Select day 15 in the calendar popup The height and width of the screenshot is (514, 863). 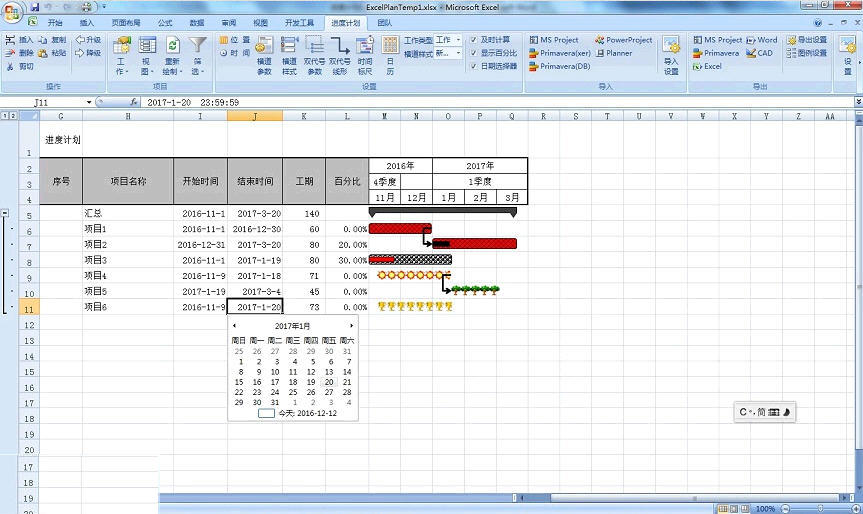[x=239, y=382]
